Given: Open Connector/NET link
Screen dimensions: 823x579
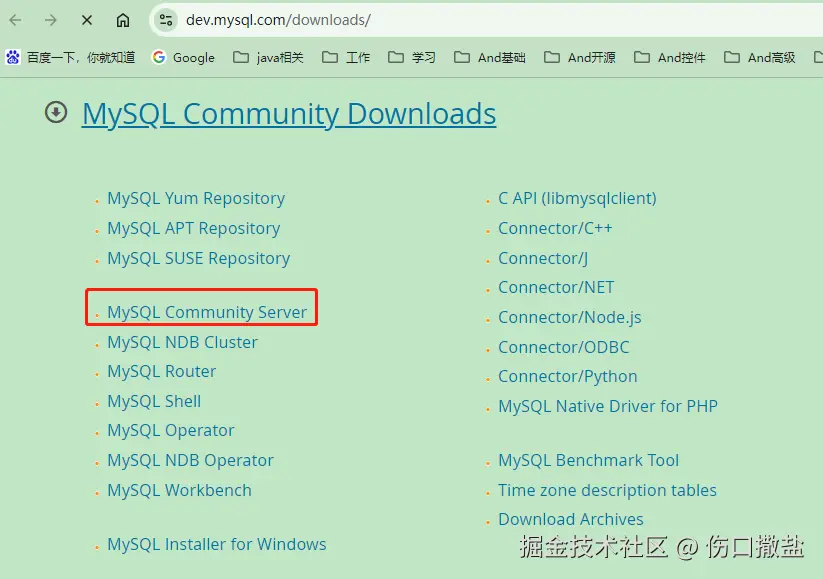Looking at the screenshot, I should [556, 288].
